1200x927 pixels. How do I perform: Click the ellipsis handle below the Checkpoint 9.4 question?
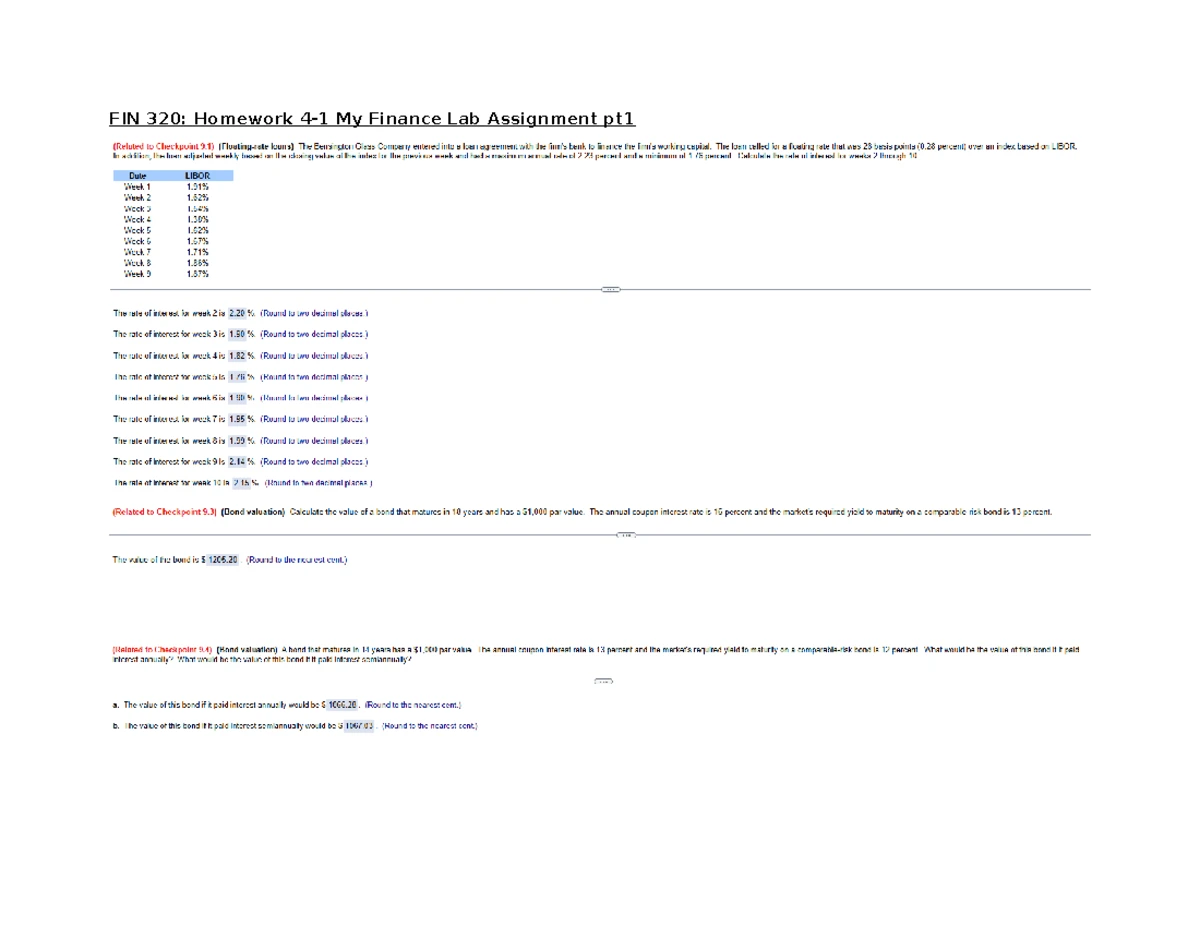click(x=604, y=682)
